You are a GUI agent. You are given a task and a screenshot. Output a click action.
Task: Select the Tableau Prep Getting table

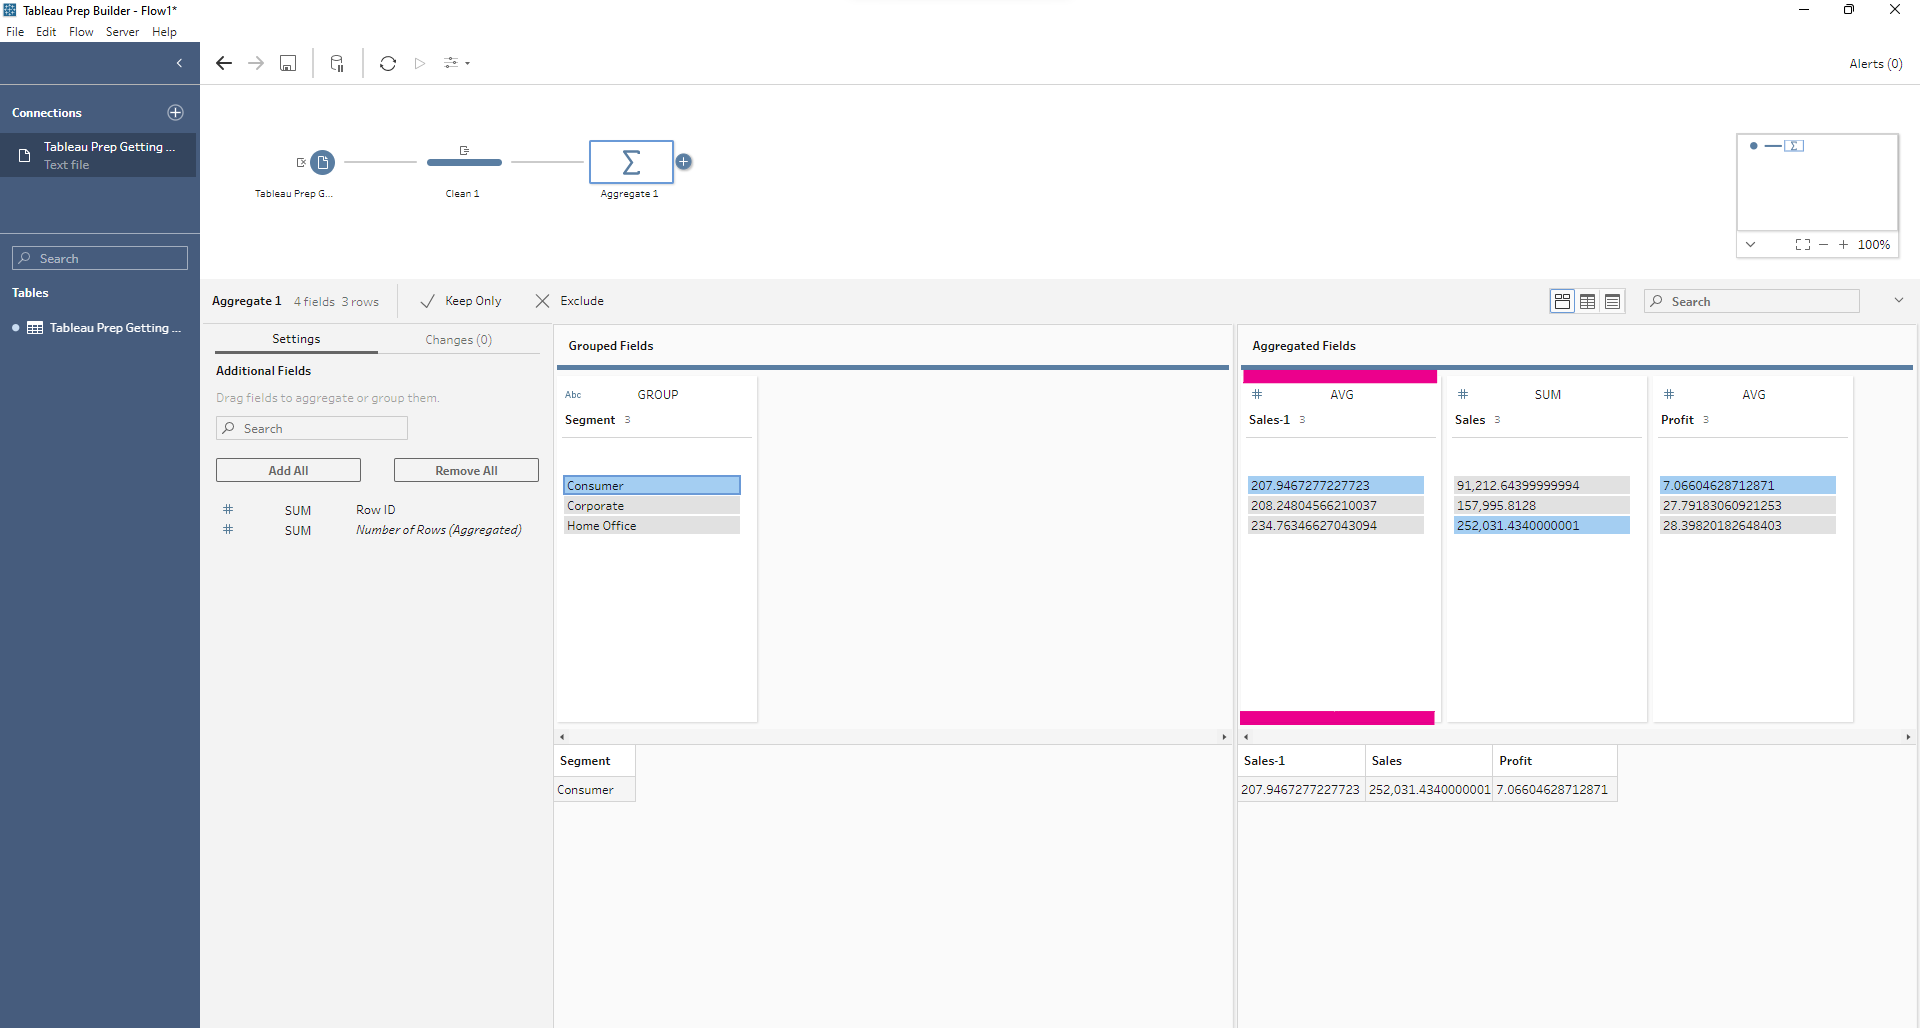click(x=100, y=328)
